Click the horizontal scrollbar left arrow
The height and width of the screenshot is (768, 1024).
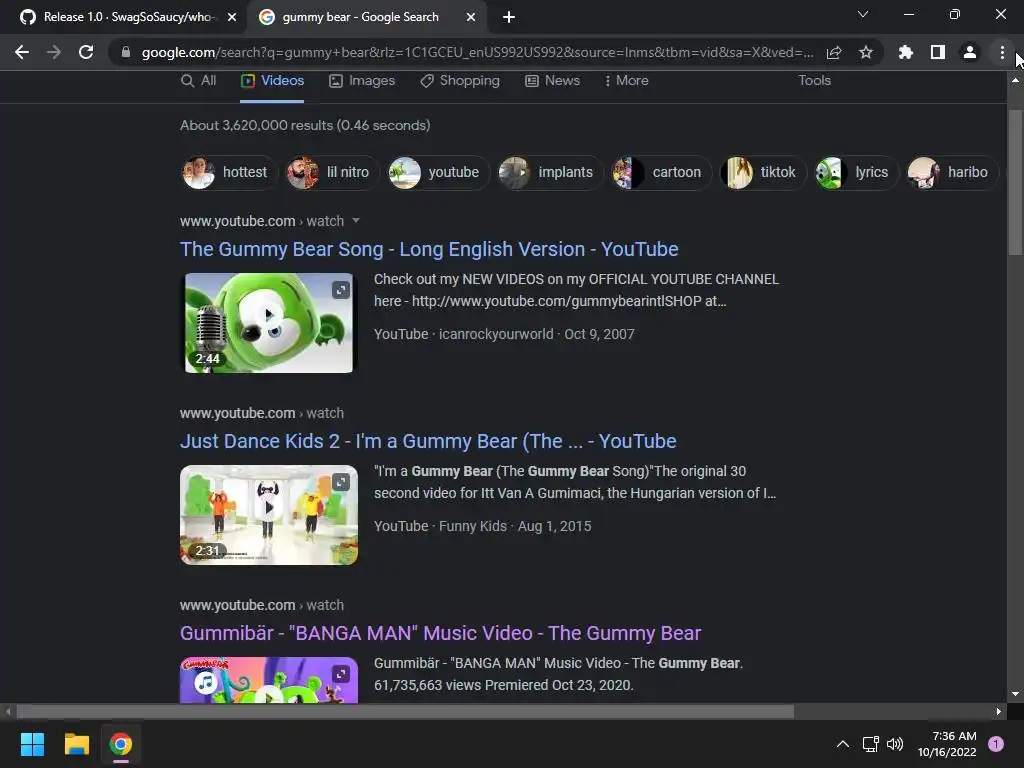point(8,711)
